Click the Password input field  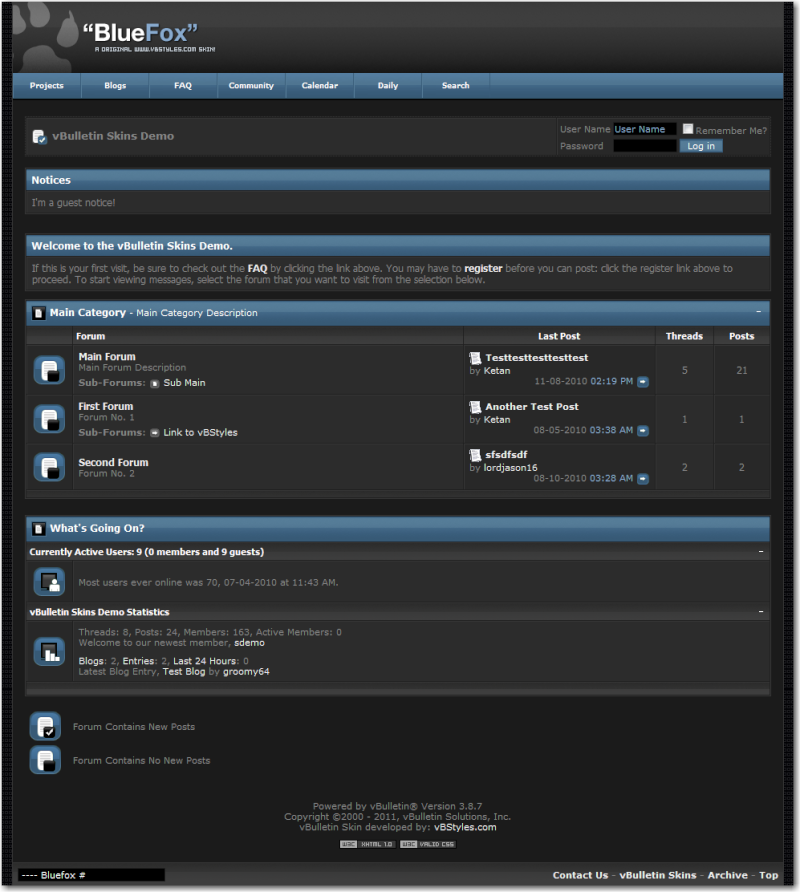[645, 146]
